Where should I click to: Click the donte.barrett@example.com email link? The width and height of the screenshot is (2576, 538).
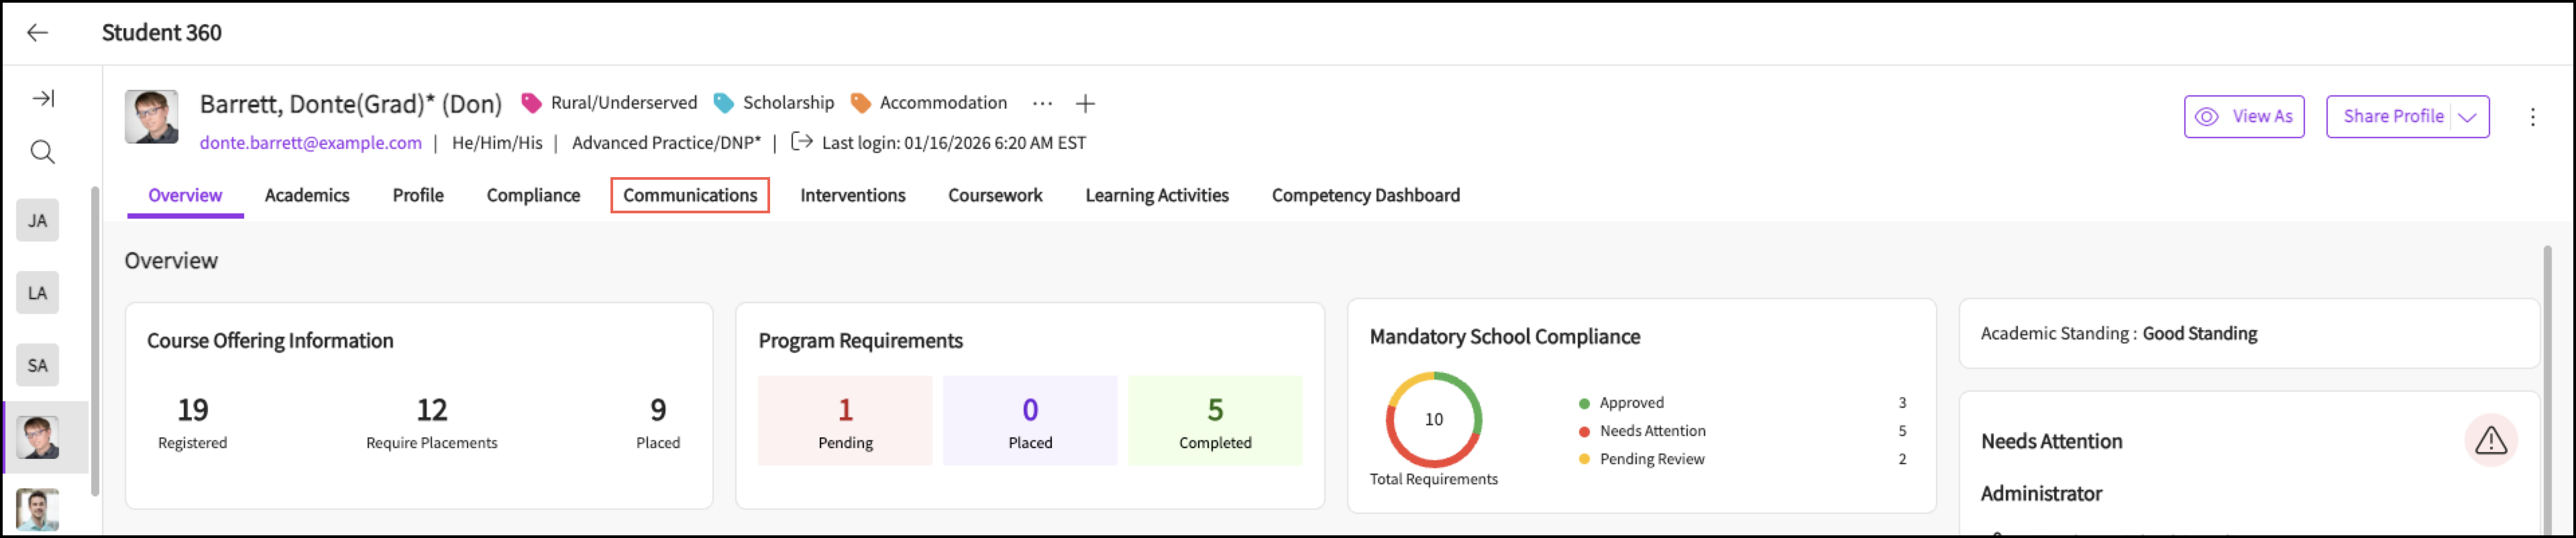(x=310, y=143)
